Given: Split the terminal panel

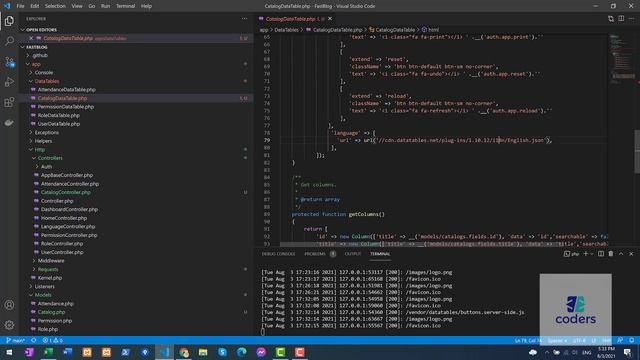Looking at the screenshot, I should click(x=601, y=254).
